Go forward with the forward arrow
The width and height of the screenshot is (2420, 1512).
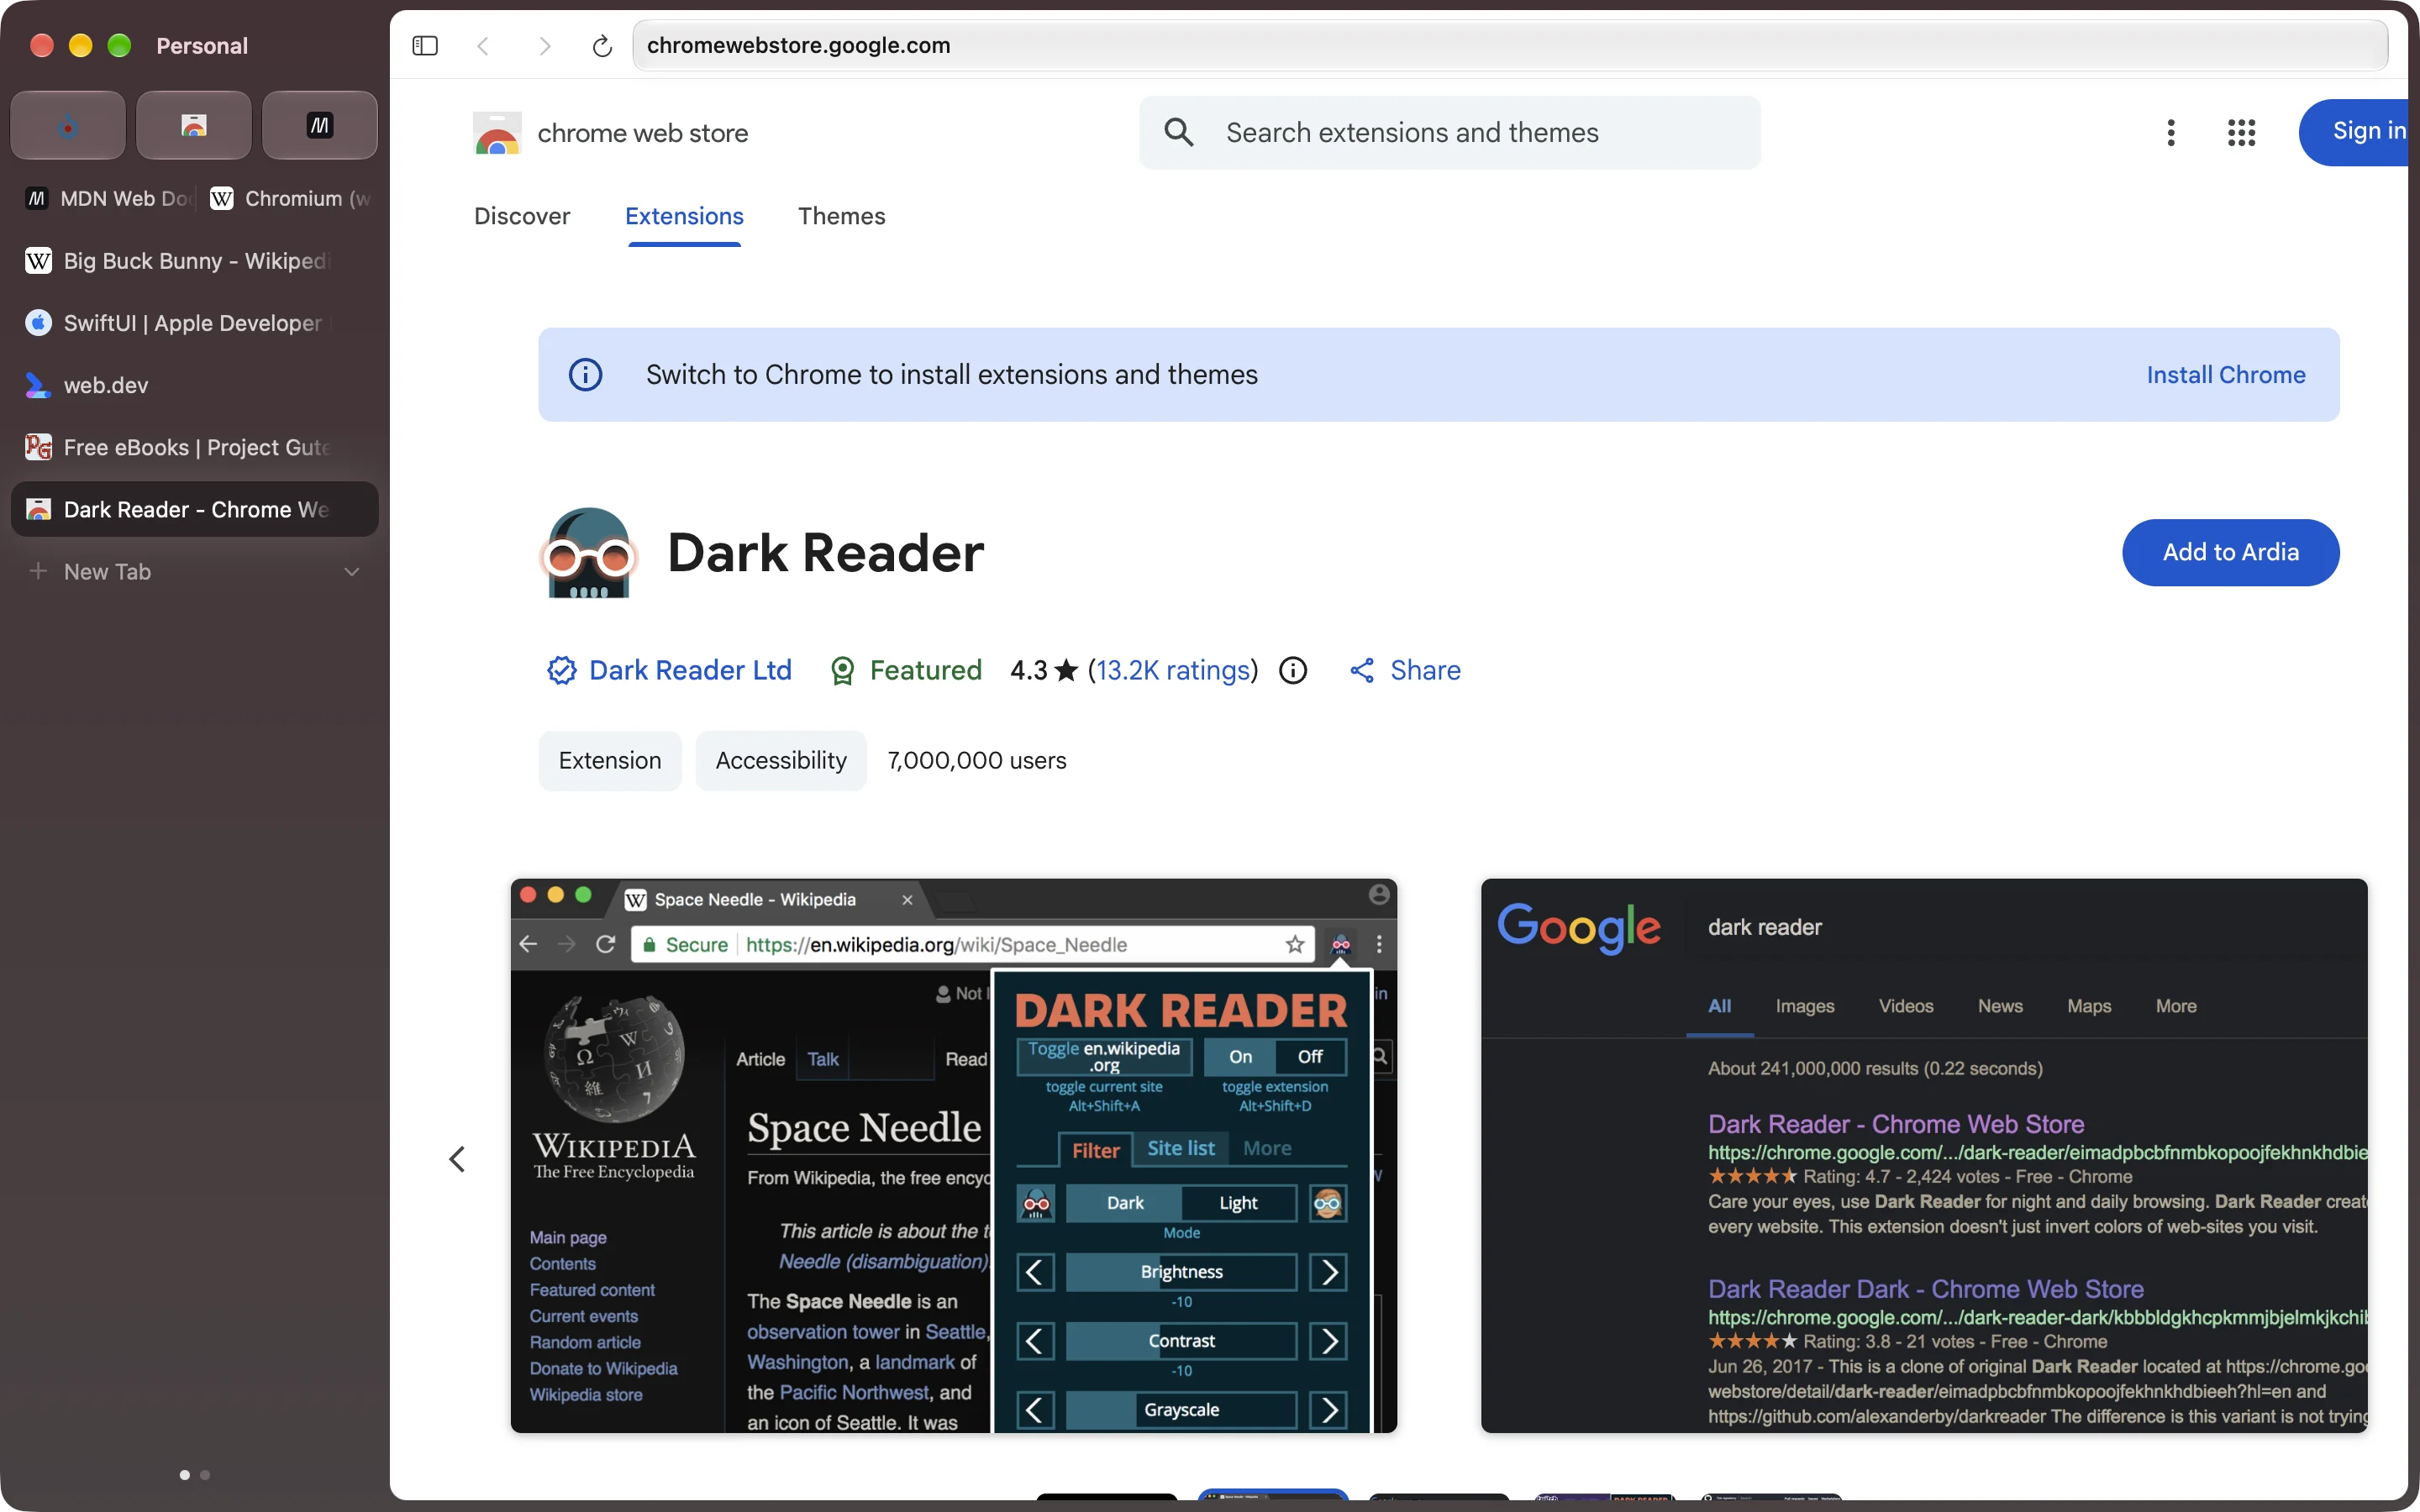(x=544, y=45)
